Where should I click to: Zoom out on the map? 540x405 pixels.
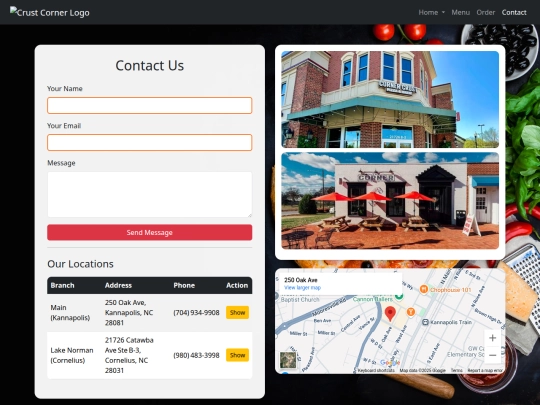[x=492, y=355]
